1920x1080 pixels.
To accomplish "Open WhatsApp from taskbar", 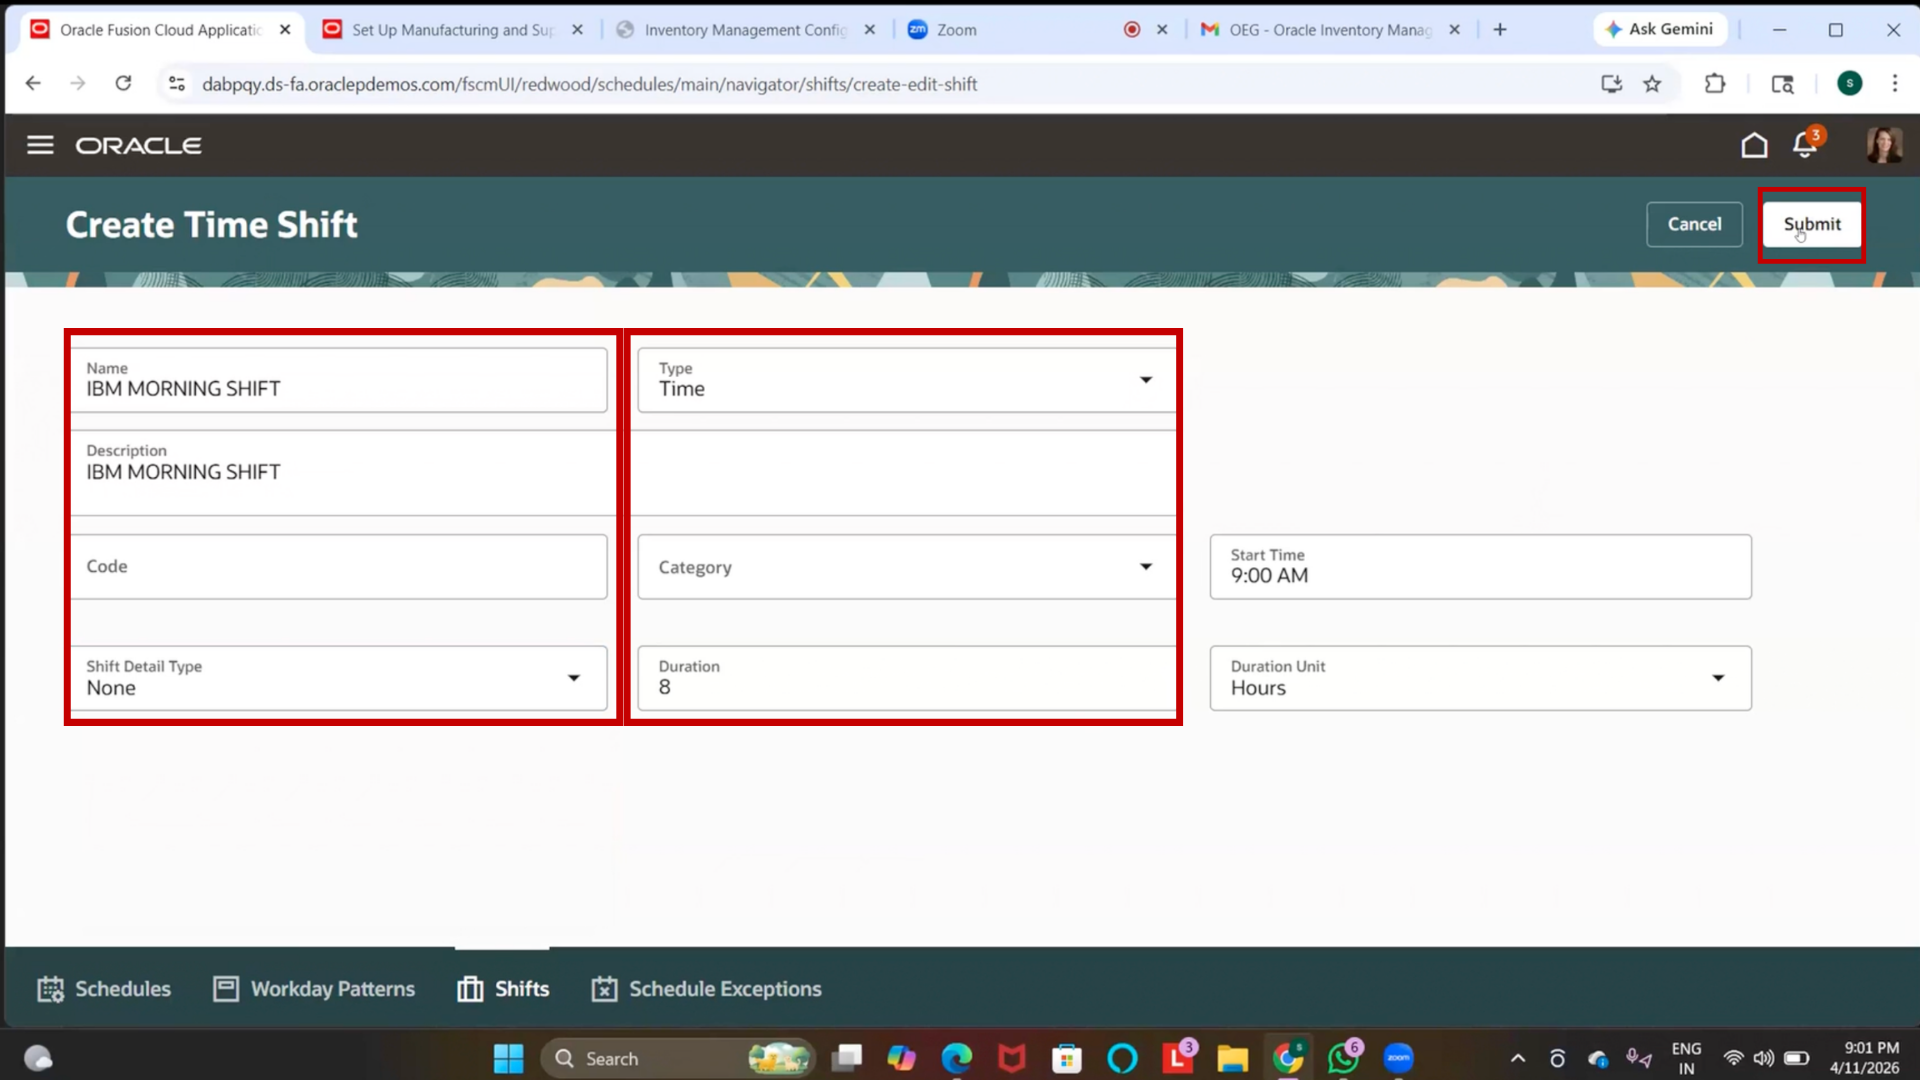I will pyautogui.click(x=1343, y=1056).
